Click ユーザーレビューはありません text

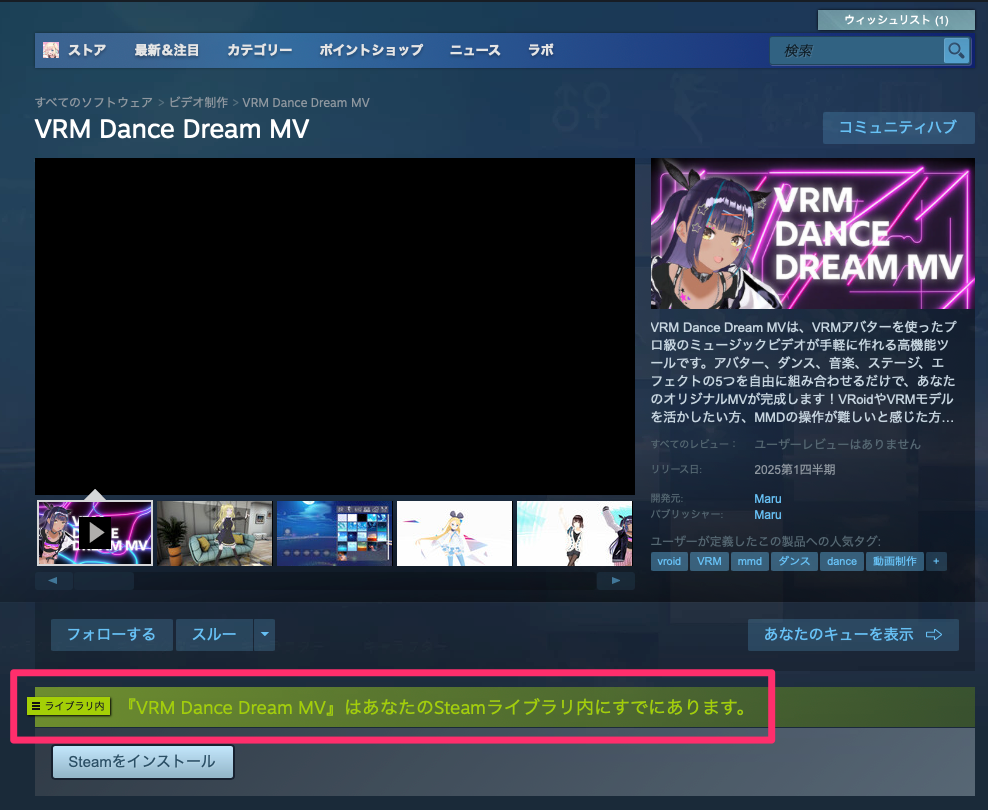tap(837, 444)
